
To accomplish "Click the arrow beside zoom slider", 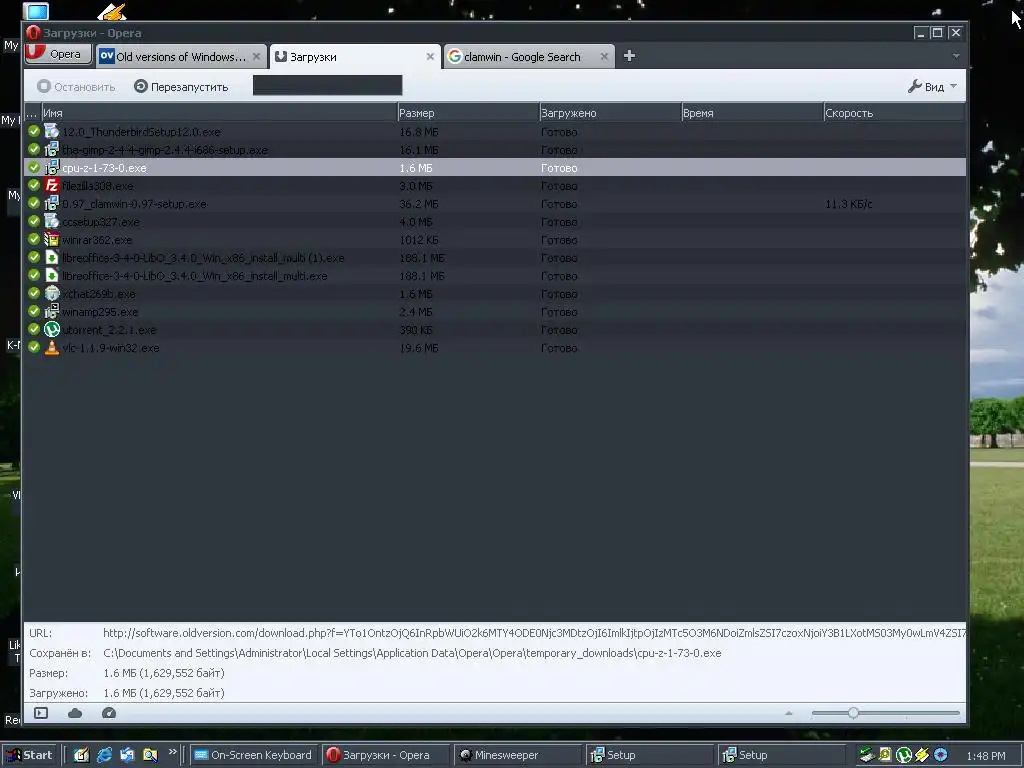I will pyautogui.click(x=788, y=713).
